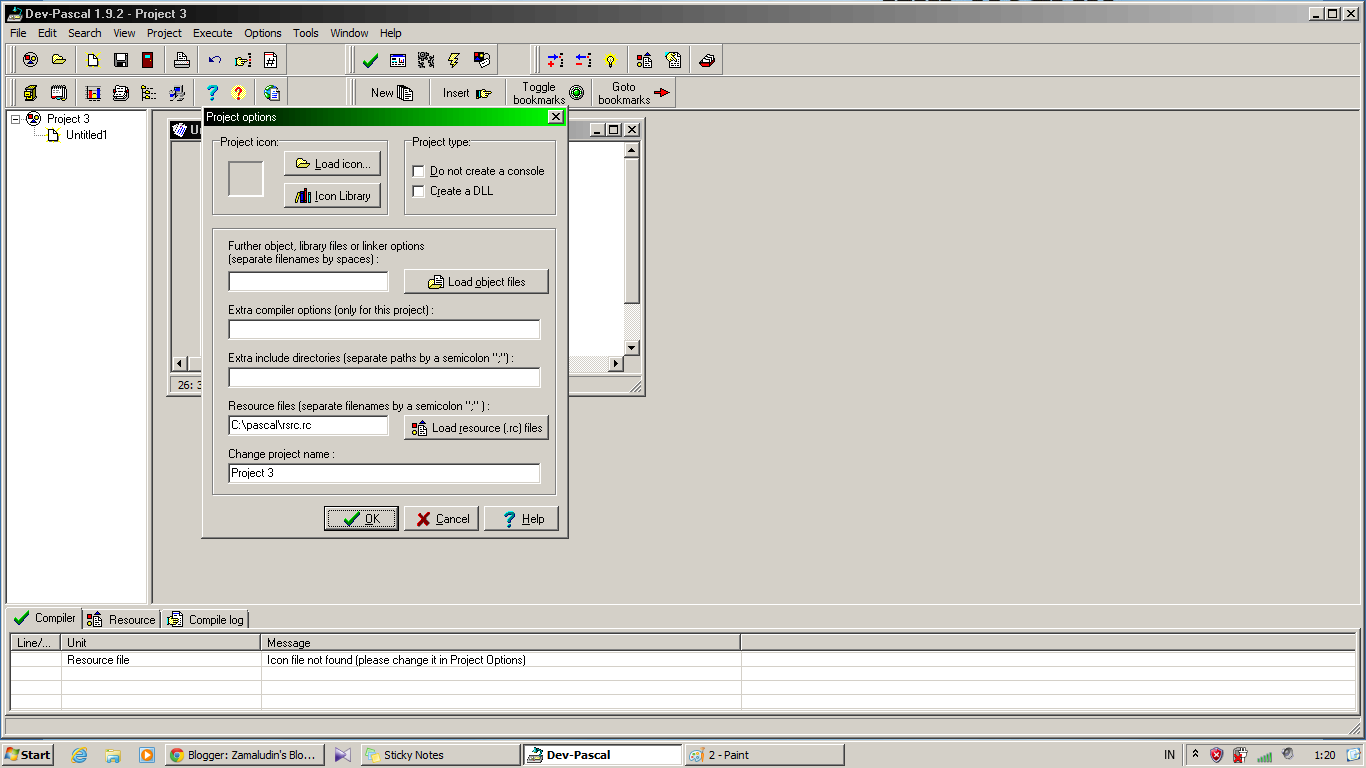Click the blue question mark help icon
1366x768 pixels.
pos(212,93)
